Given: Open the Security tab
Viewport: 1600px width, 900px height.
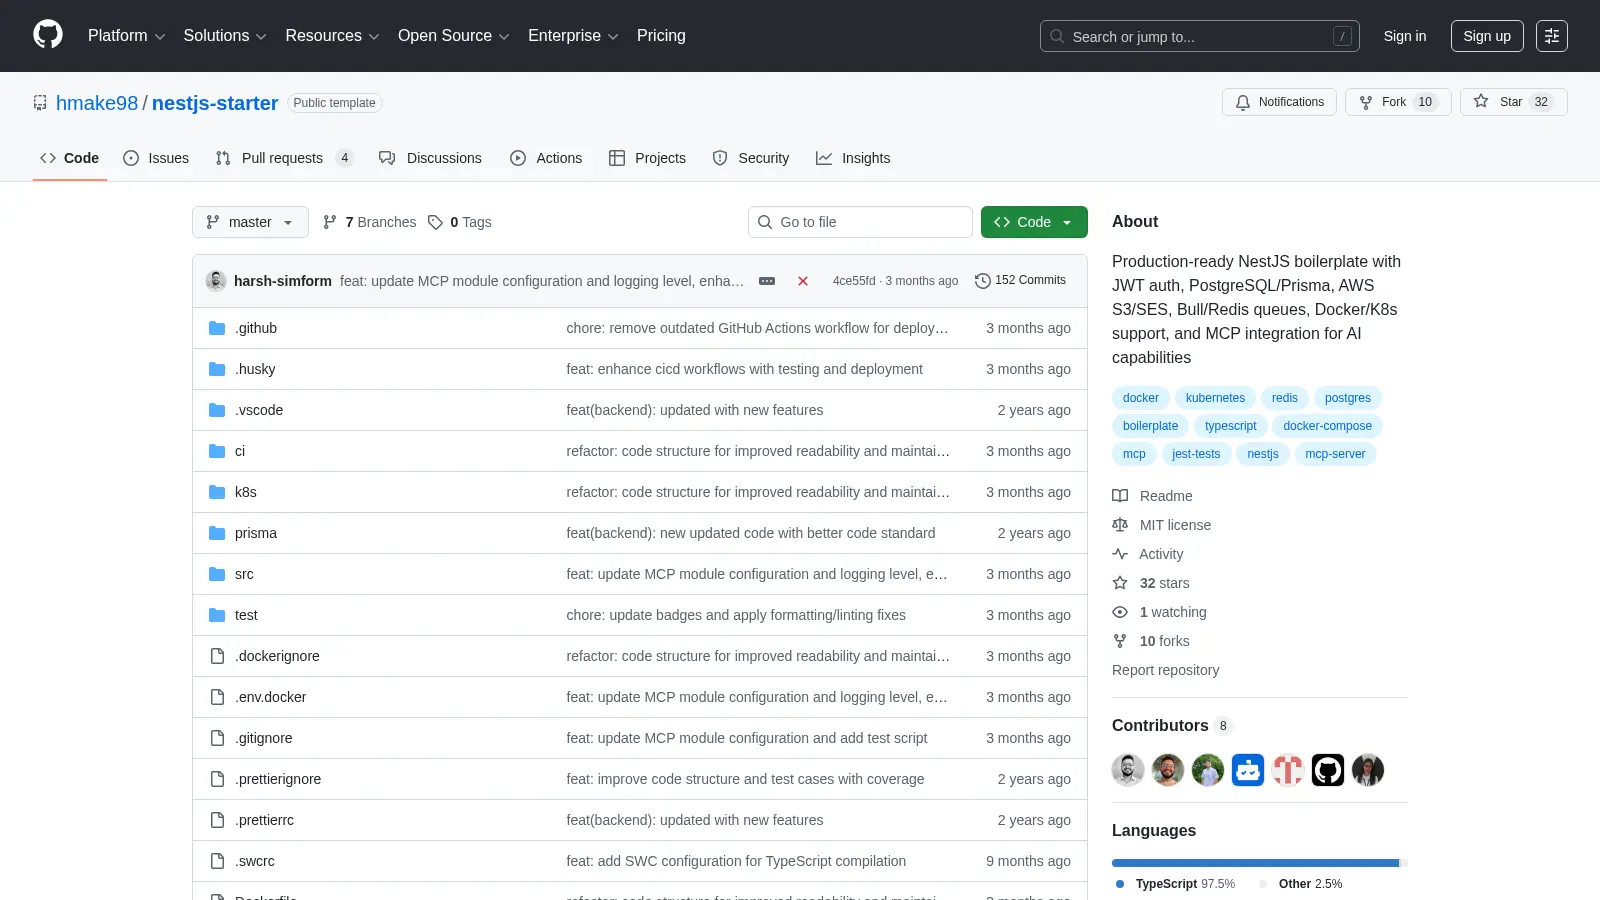Looking at the screenshot, I should [751, 158].
